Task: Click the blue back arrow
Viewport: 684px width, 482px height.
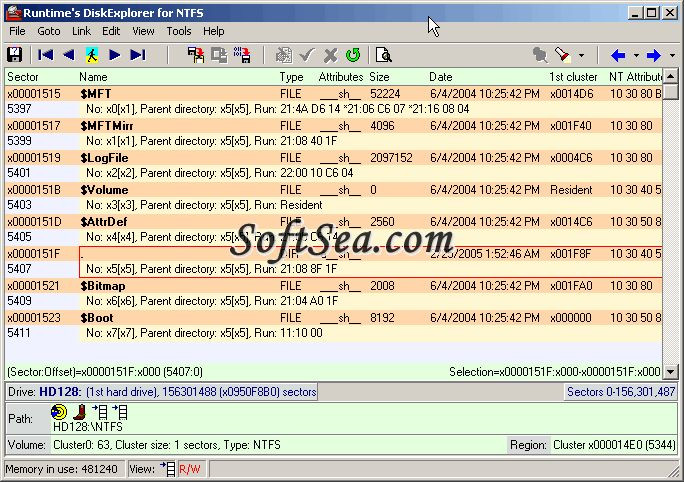Action: [x=618, y=55]
